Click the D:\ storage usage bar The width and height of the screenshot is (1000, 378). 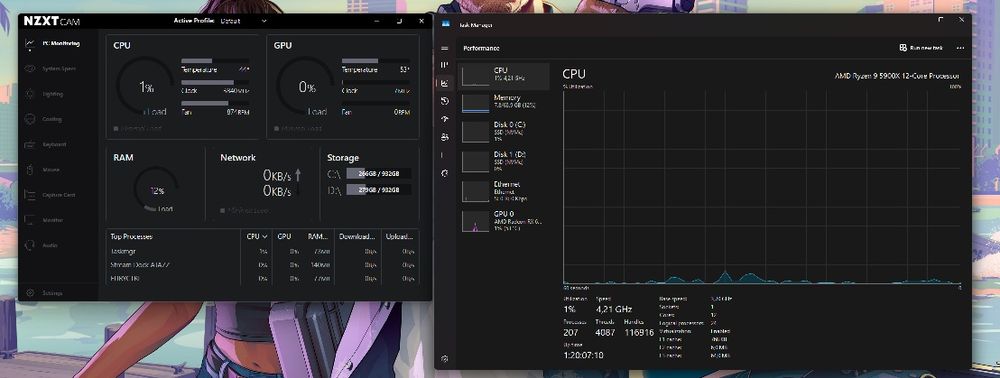[378, 190]
